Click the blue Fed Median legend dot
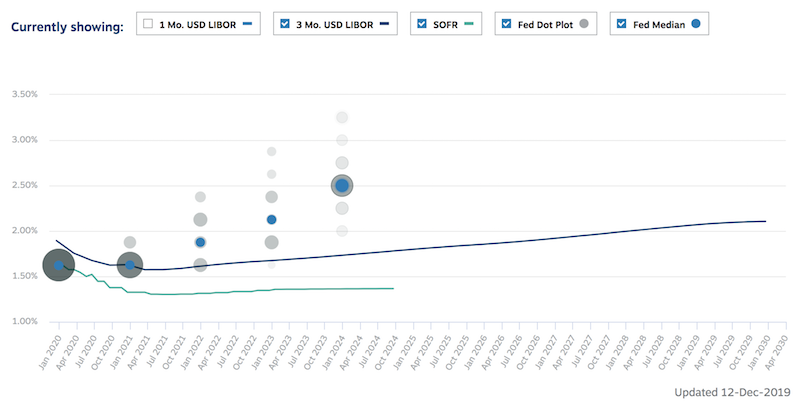This screenshot has width=800, height=404. coord(696,23)
